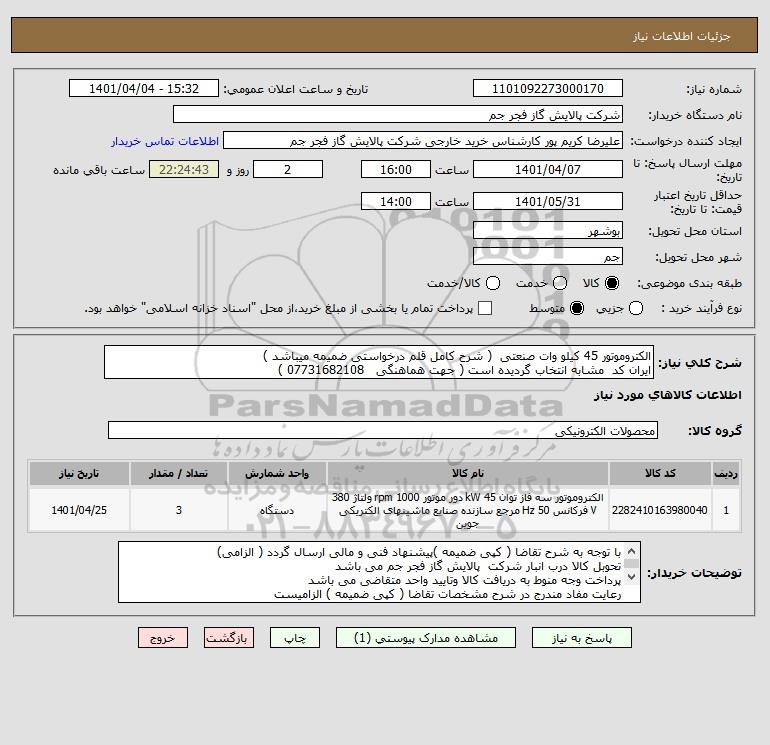The width and height of the screenshot is (770, 745).
Task: Click the بازگشت back button
Action: click(229, 637)
